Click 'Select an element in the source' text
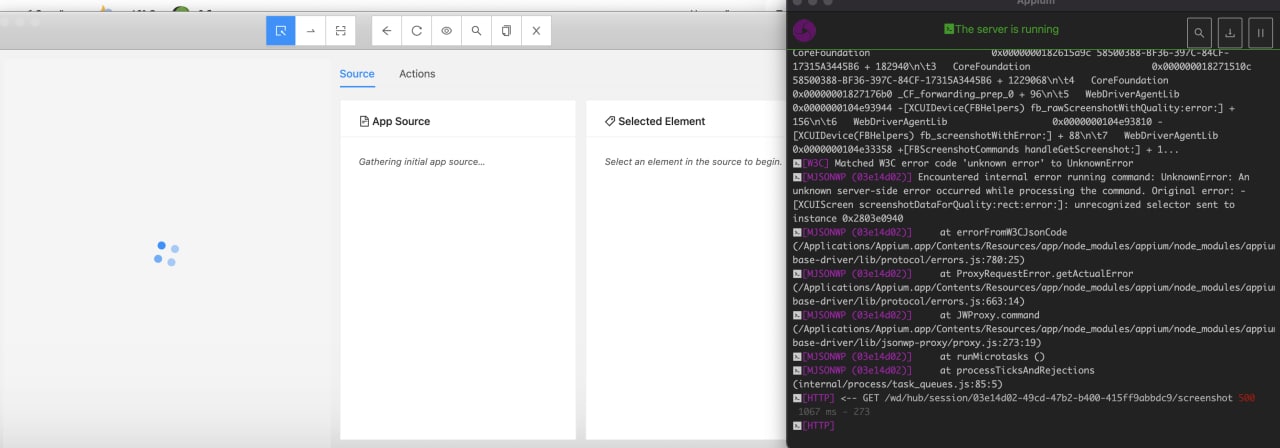The height and width of the screenshot is (448, 1280). point(693,161)
